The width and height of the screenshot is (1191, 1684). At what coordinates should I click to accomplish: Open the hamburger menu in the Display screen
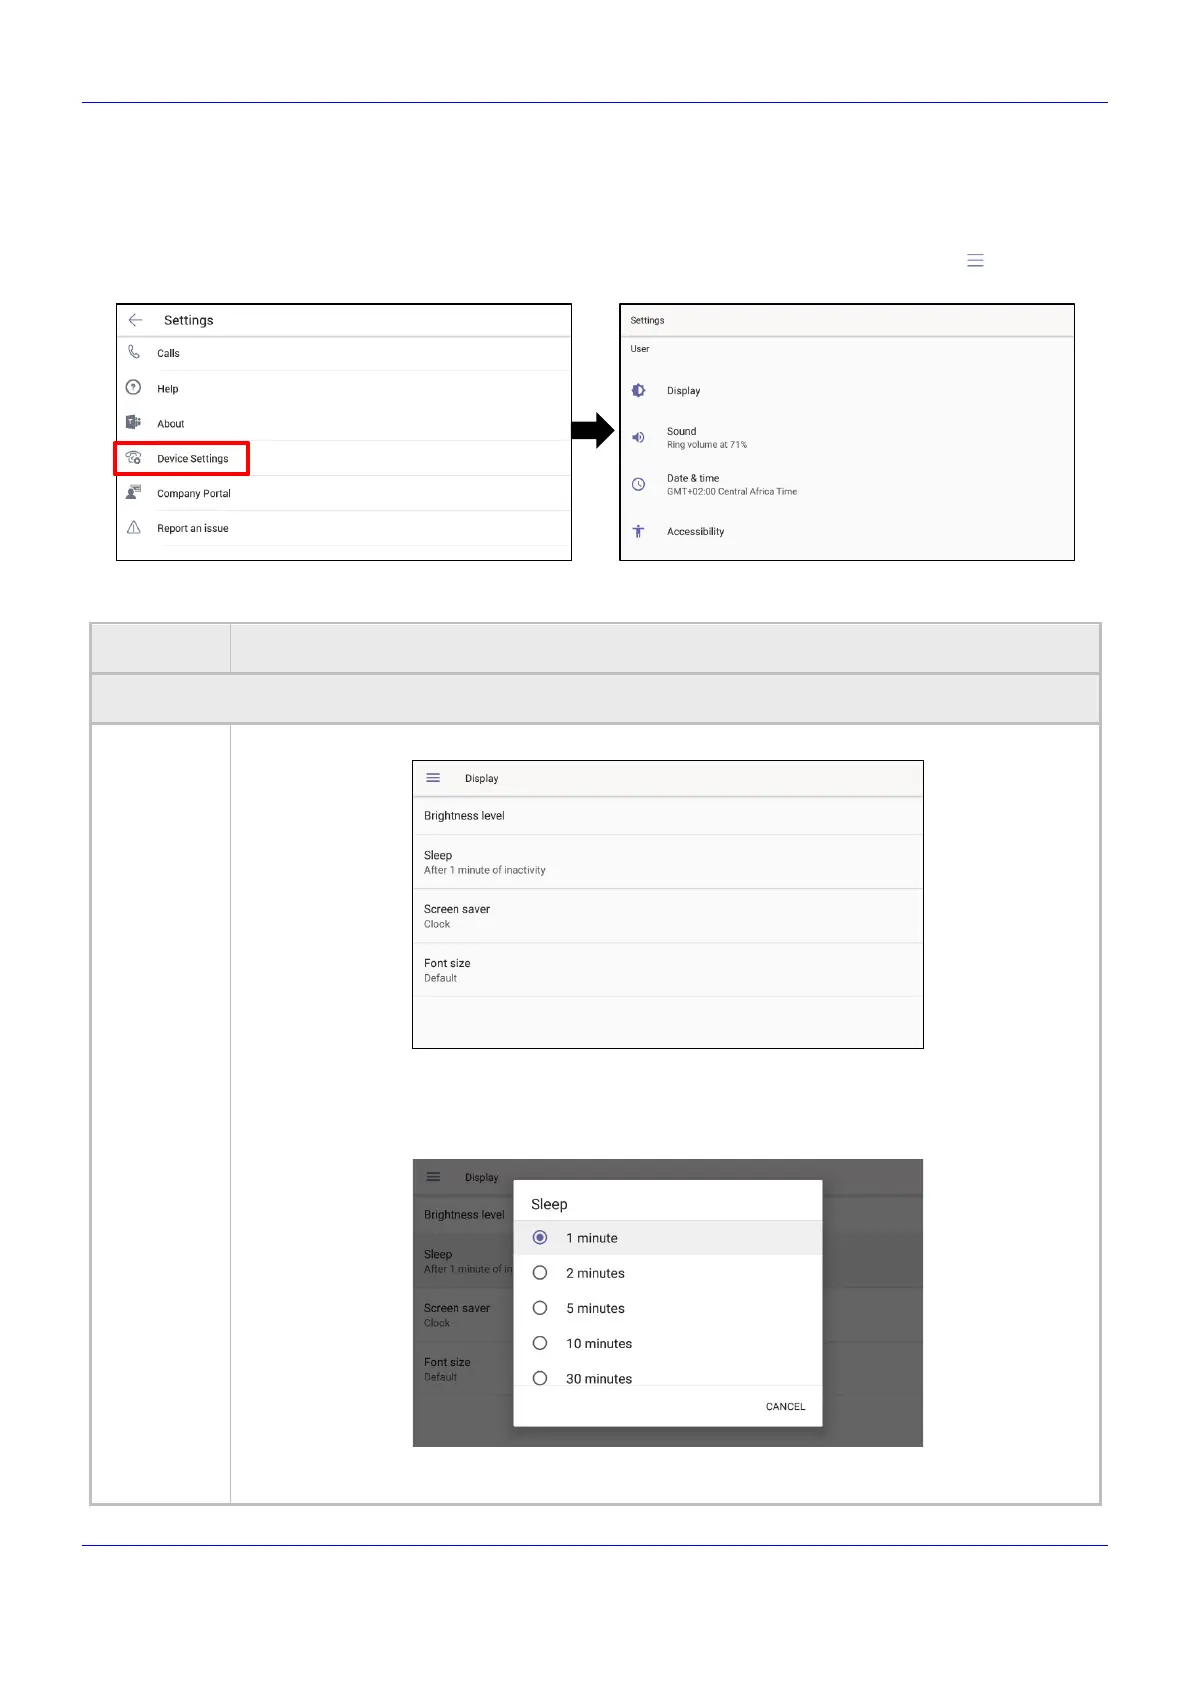pyautogui.click(x=433, y=777)
